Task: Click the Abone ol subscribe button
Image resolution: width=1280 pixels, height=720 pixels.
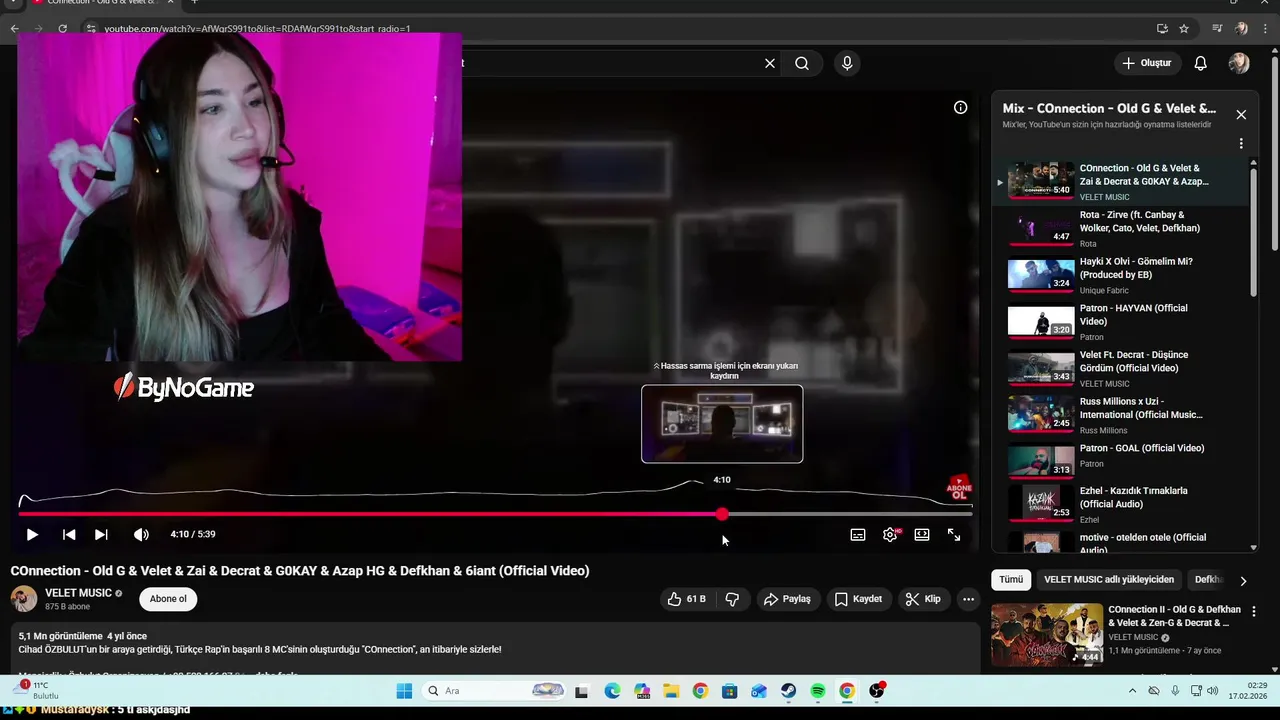Action: 168,599
